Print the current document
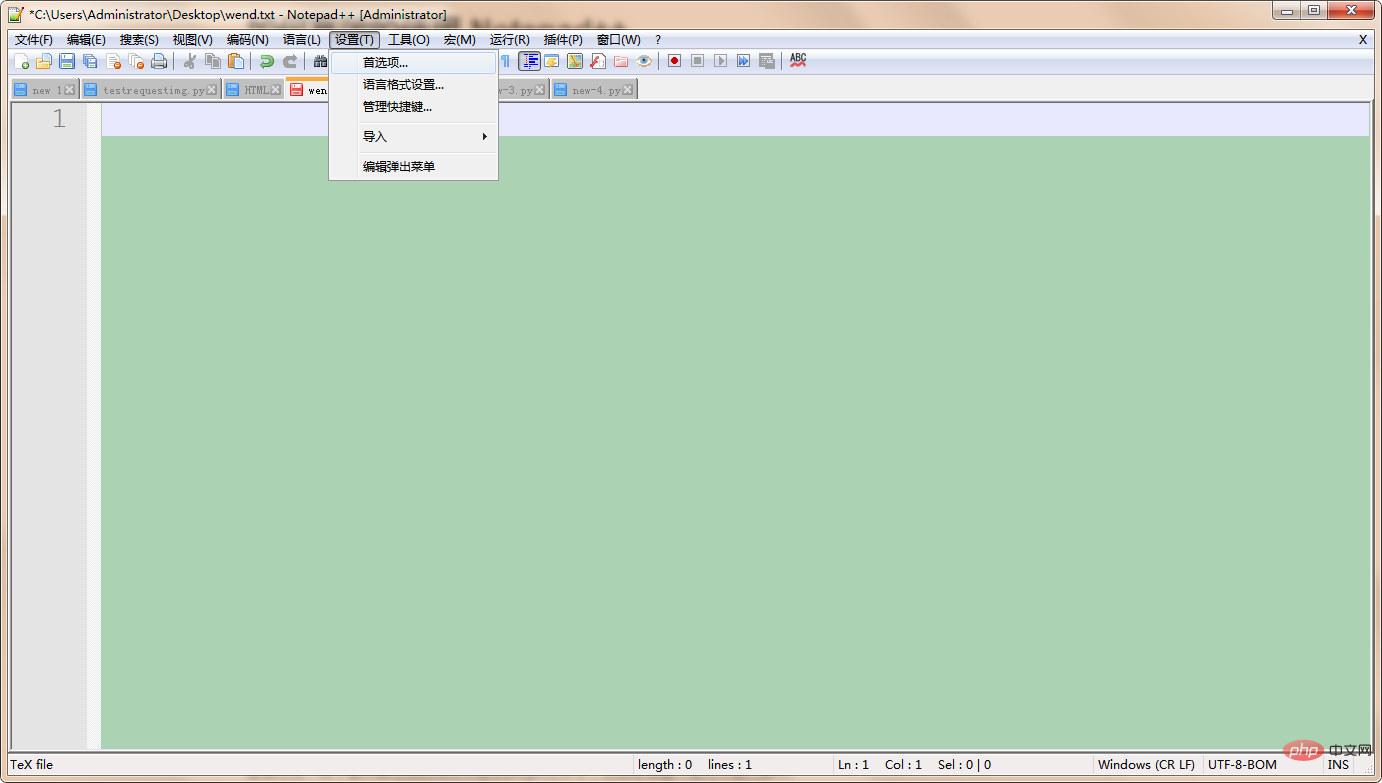This screenshot has height=783, width=1382. [x=158, y=61]
